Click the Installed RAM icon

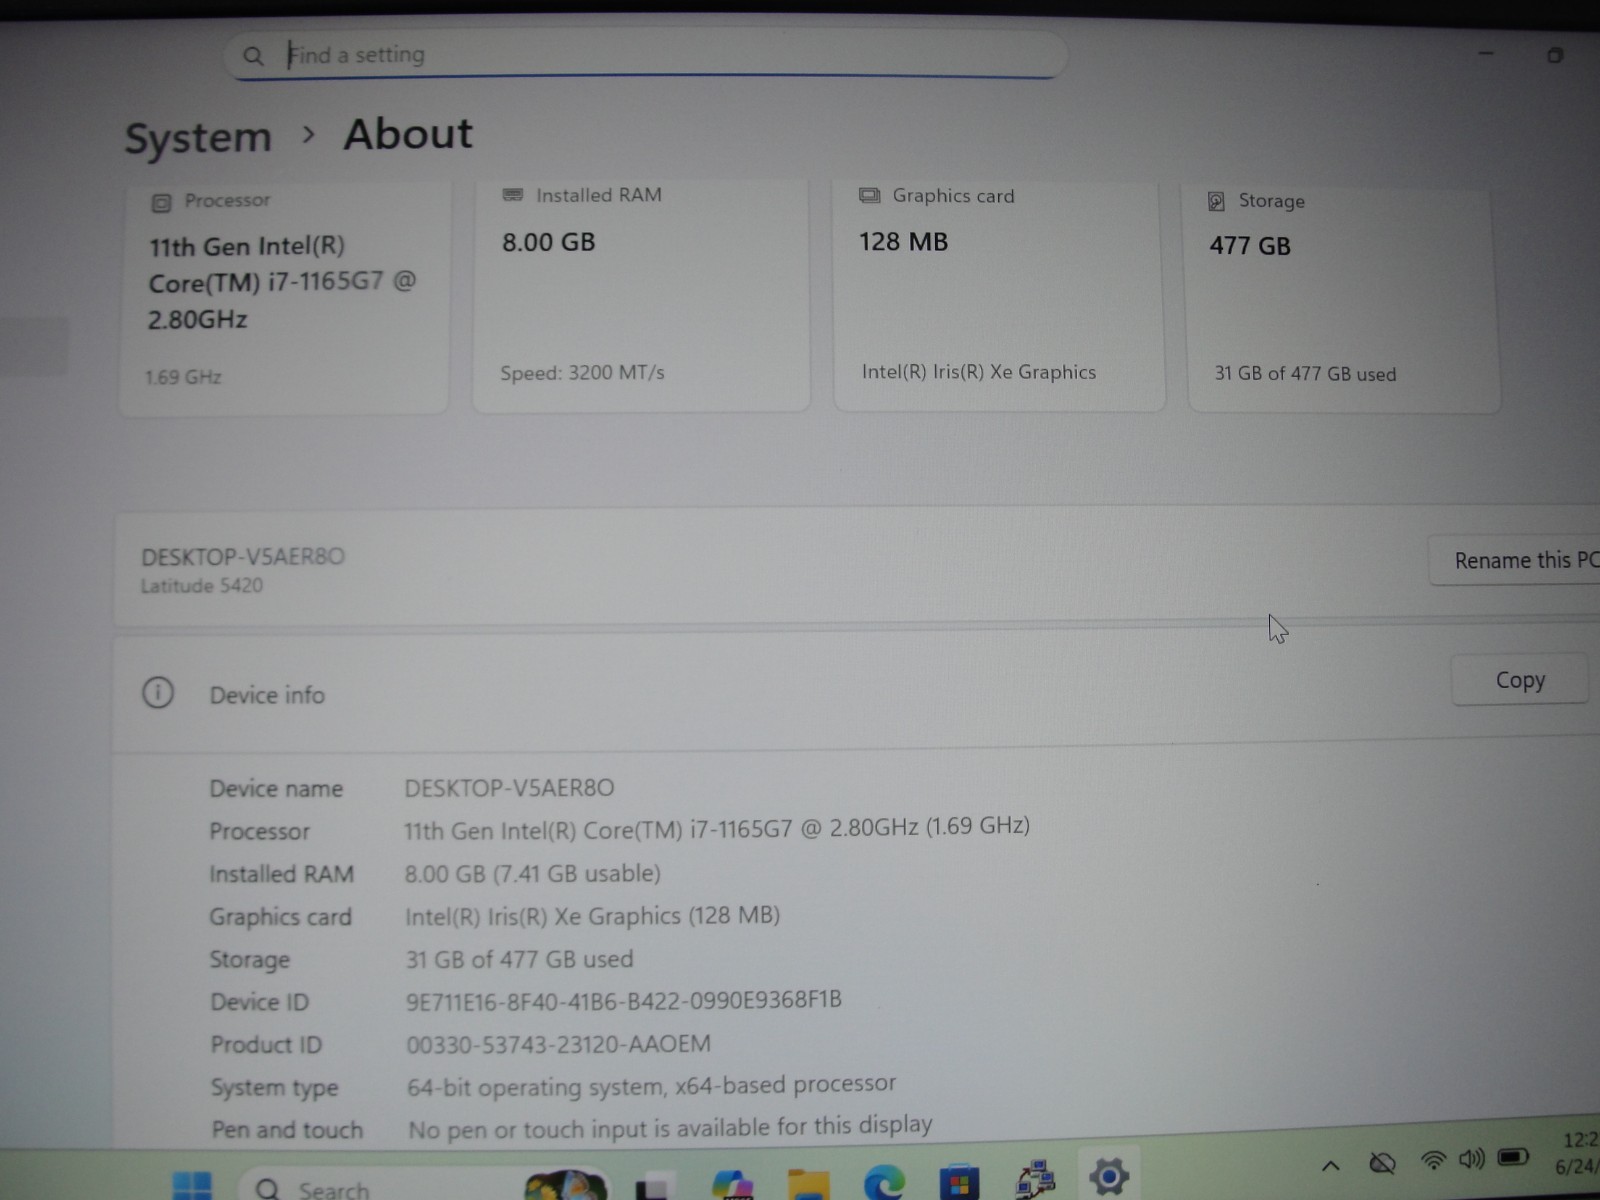tap(513, 195)
